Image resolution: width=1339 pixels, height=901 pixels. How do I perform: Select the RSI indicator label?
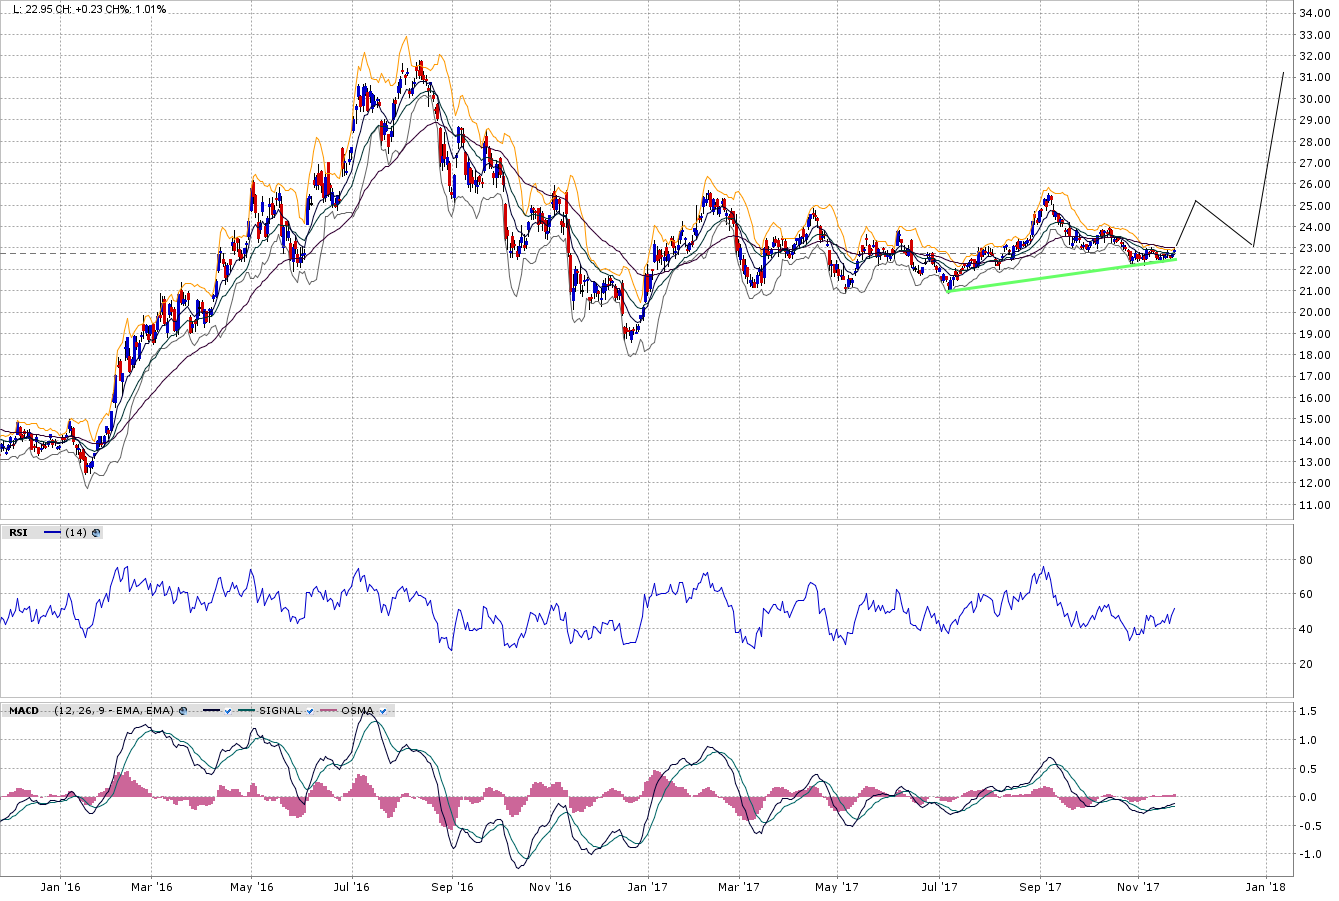coord(18,533)
